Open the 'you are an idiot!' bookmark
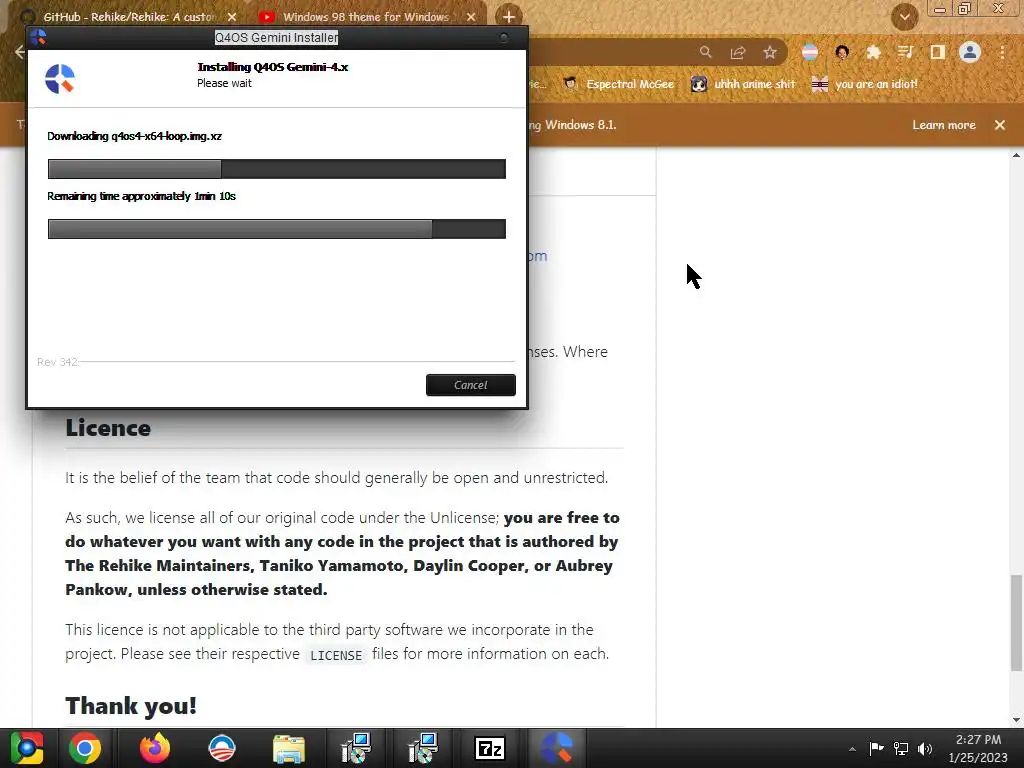The image size is (1024, 768). click(864, 84)
